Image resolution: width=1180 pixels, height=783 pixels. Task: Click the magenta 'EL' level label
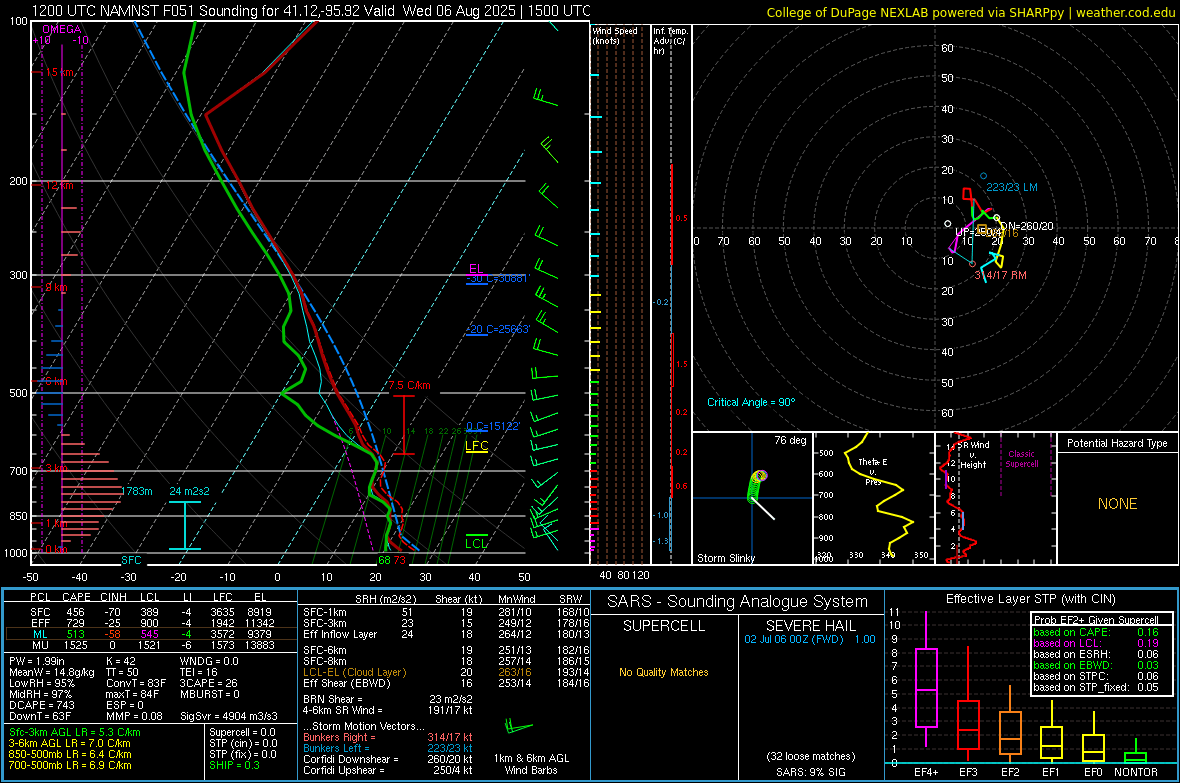476,268
